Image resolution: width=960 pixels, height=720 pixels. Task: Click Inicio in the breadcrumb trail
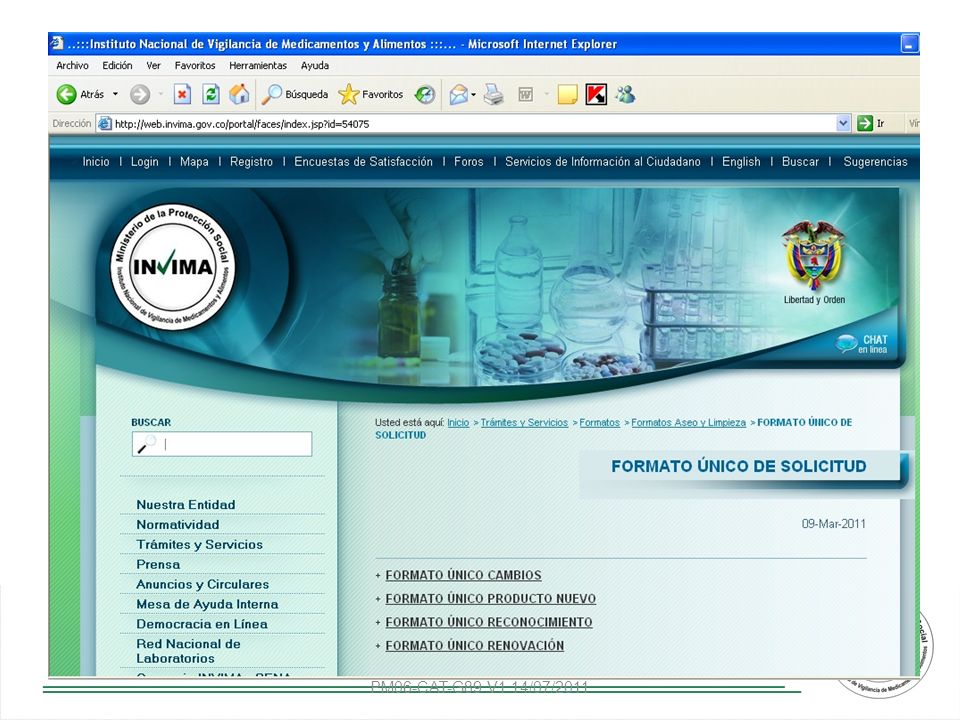458,422
